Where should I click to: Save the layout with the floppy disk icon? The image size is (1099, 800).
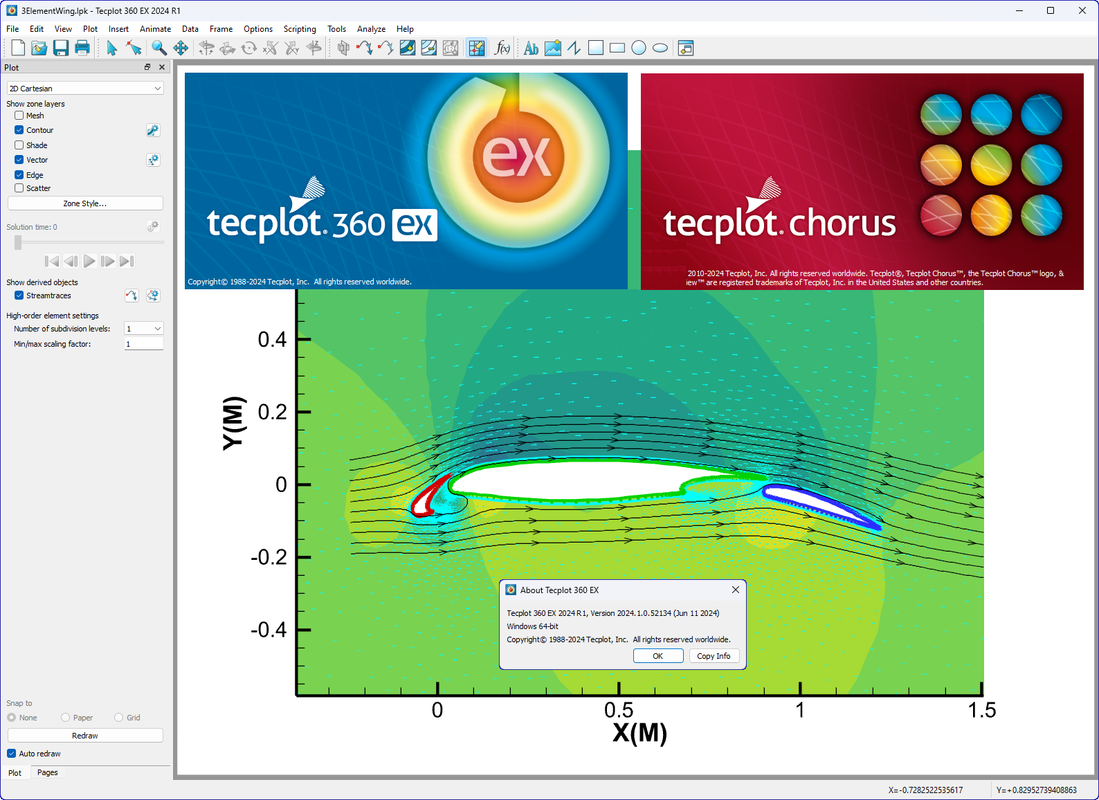point(61,48)
